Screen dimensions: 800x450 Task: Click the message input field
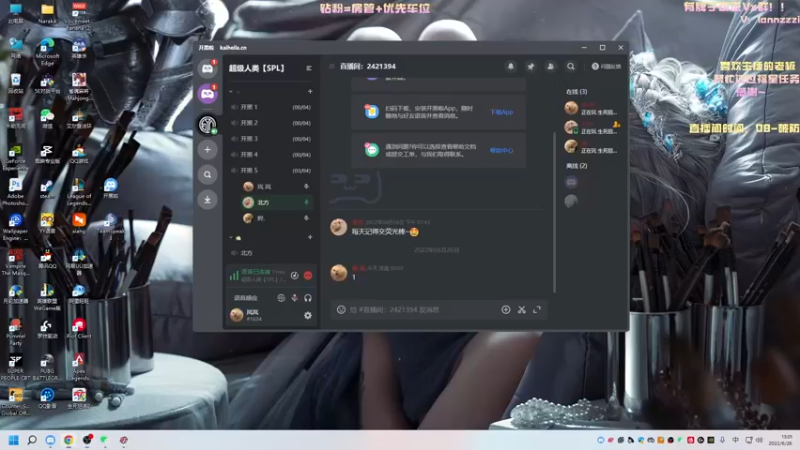(423, 310)
